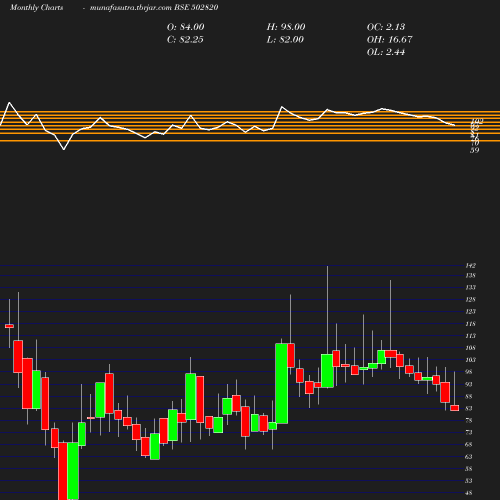The image size is (500, 500).
Task: Click the 78 price axis label
Action: [x=469, y=420]
